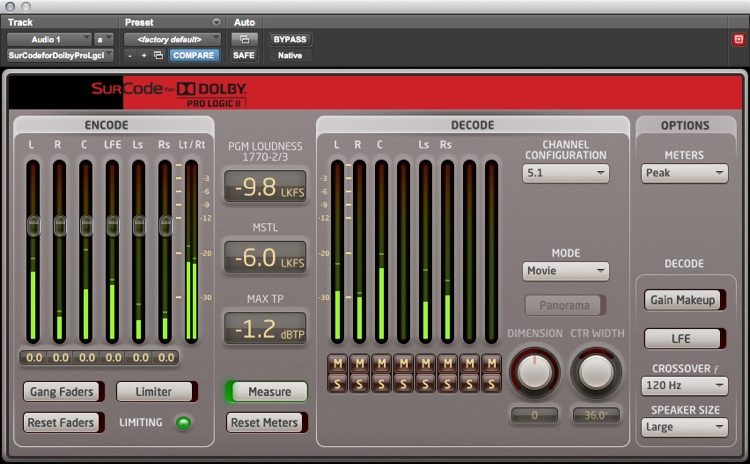Click the CTR Width value field 36.0
This screenshot has width=750, height=464.
(x=596, y=415)
